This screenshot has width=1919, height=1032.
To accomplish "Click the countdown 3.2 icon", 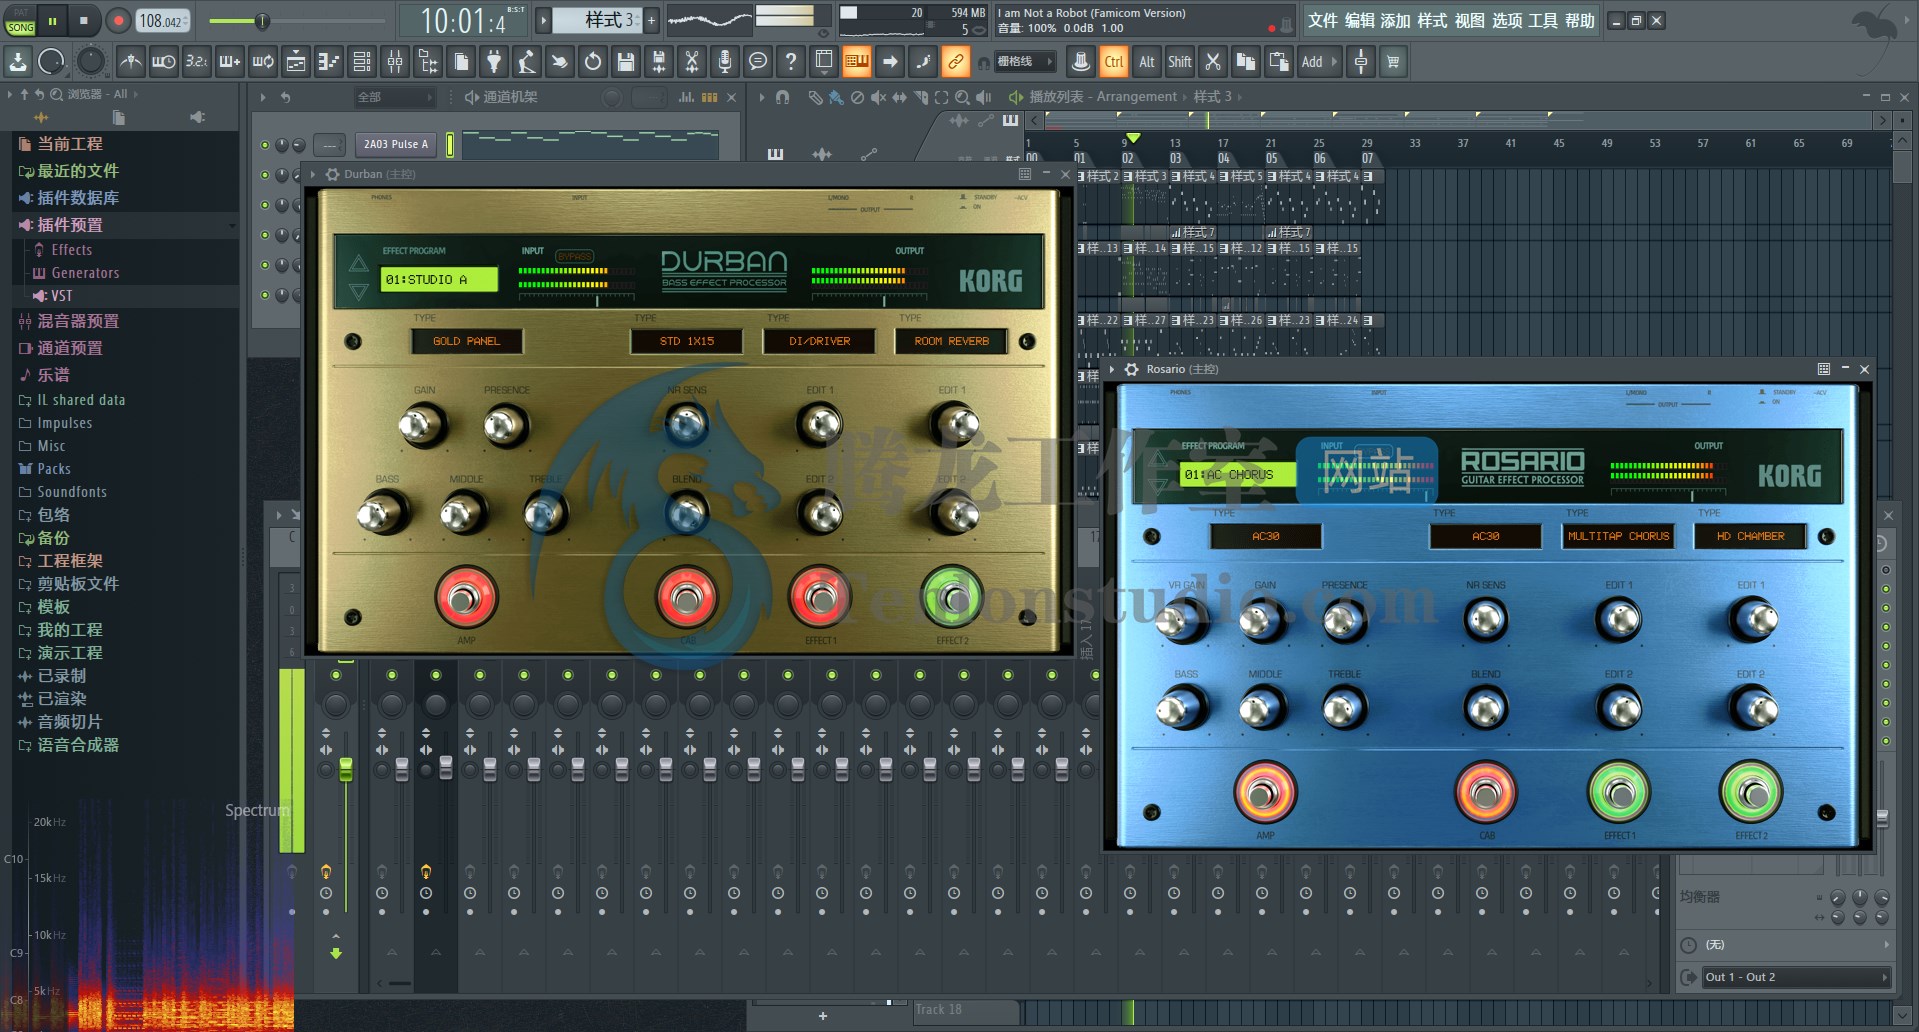I will click(x=197, y=62).
